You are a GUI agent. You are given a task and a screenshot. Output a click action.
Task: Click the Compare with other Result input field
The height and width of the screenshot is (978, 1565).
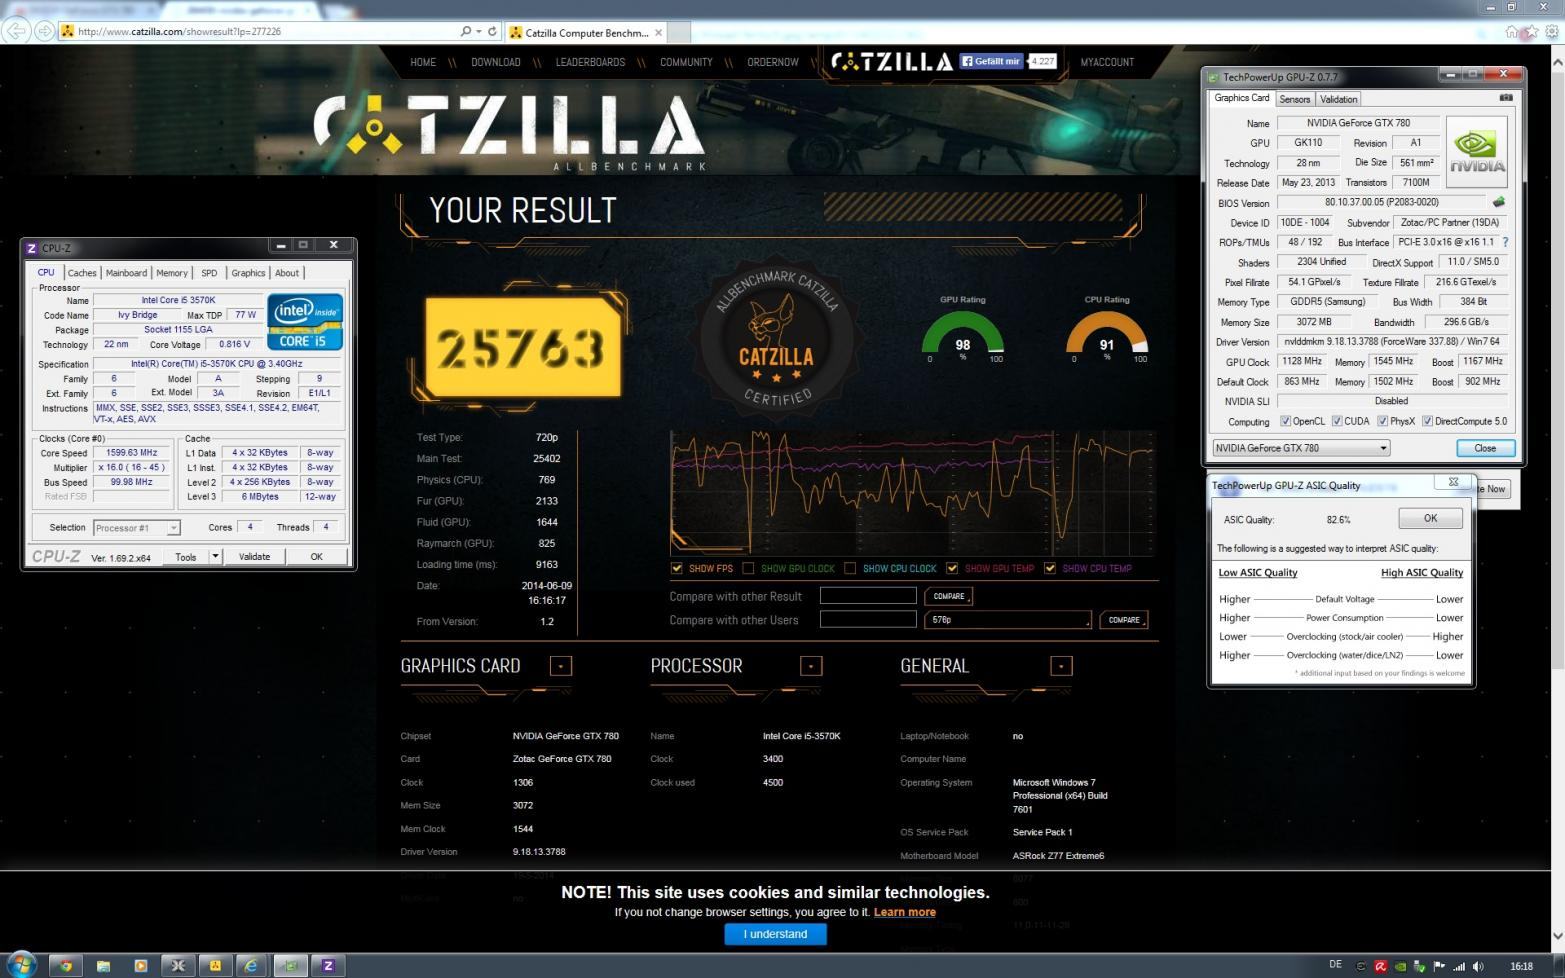point(868,596)
